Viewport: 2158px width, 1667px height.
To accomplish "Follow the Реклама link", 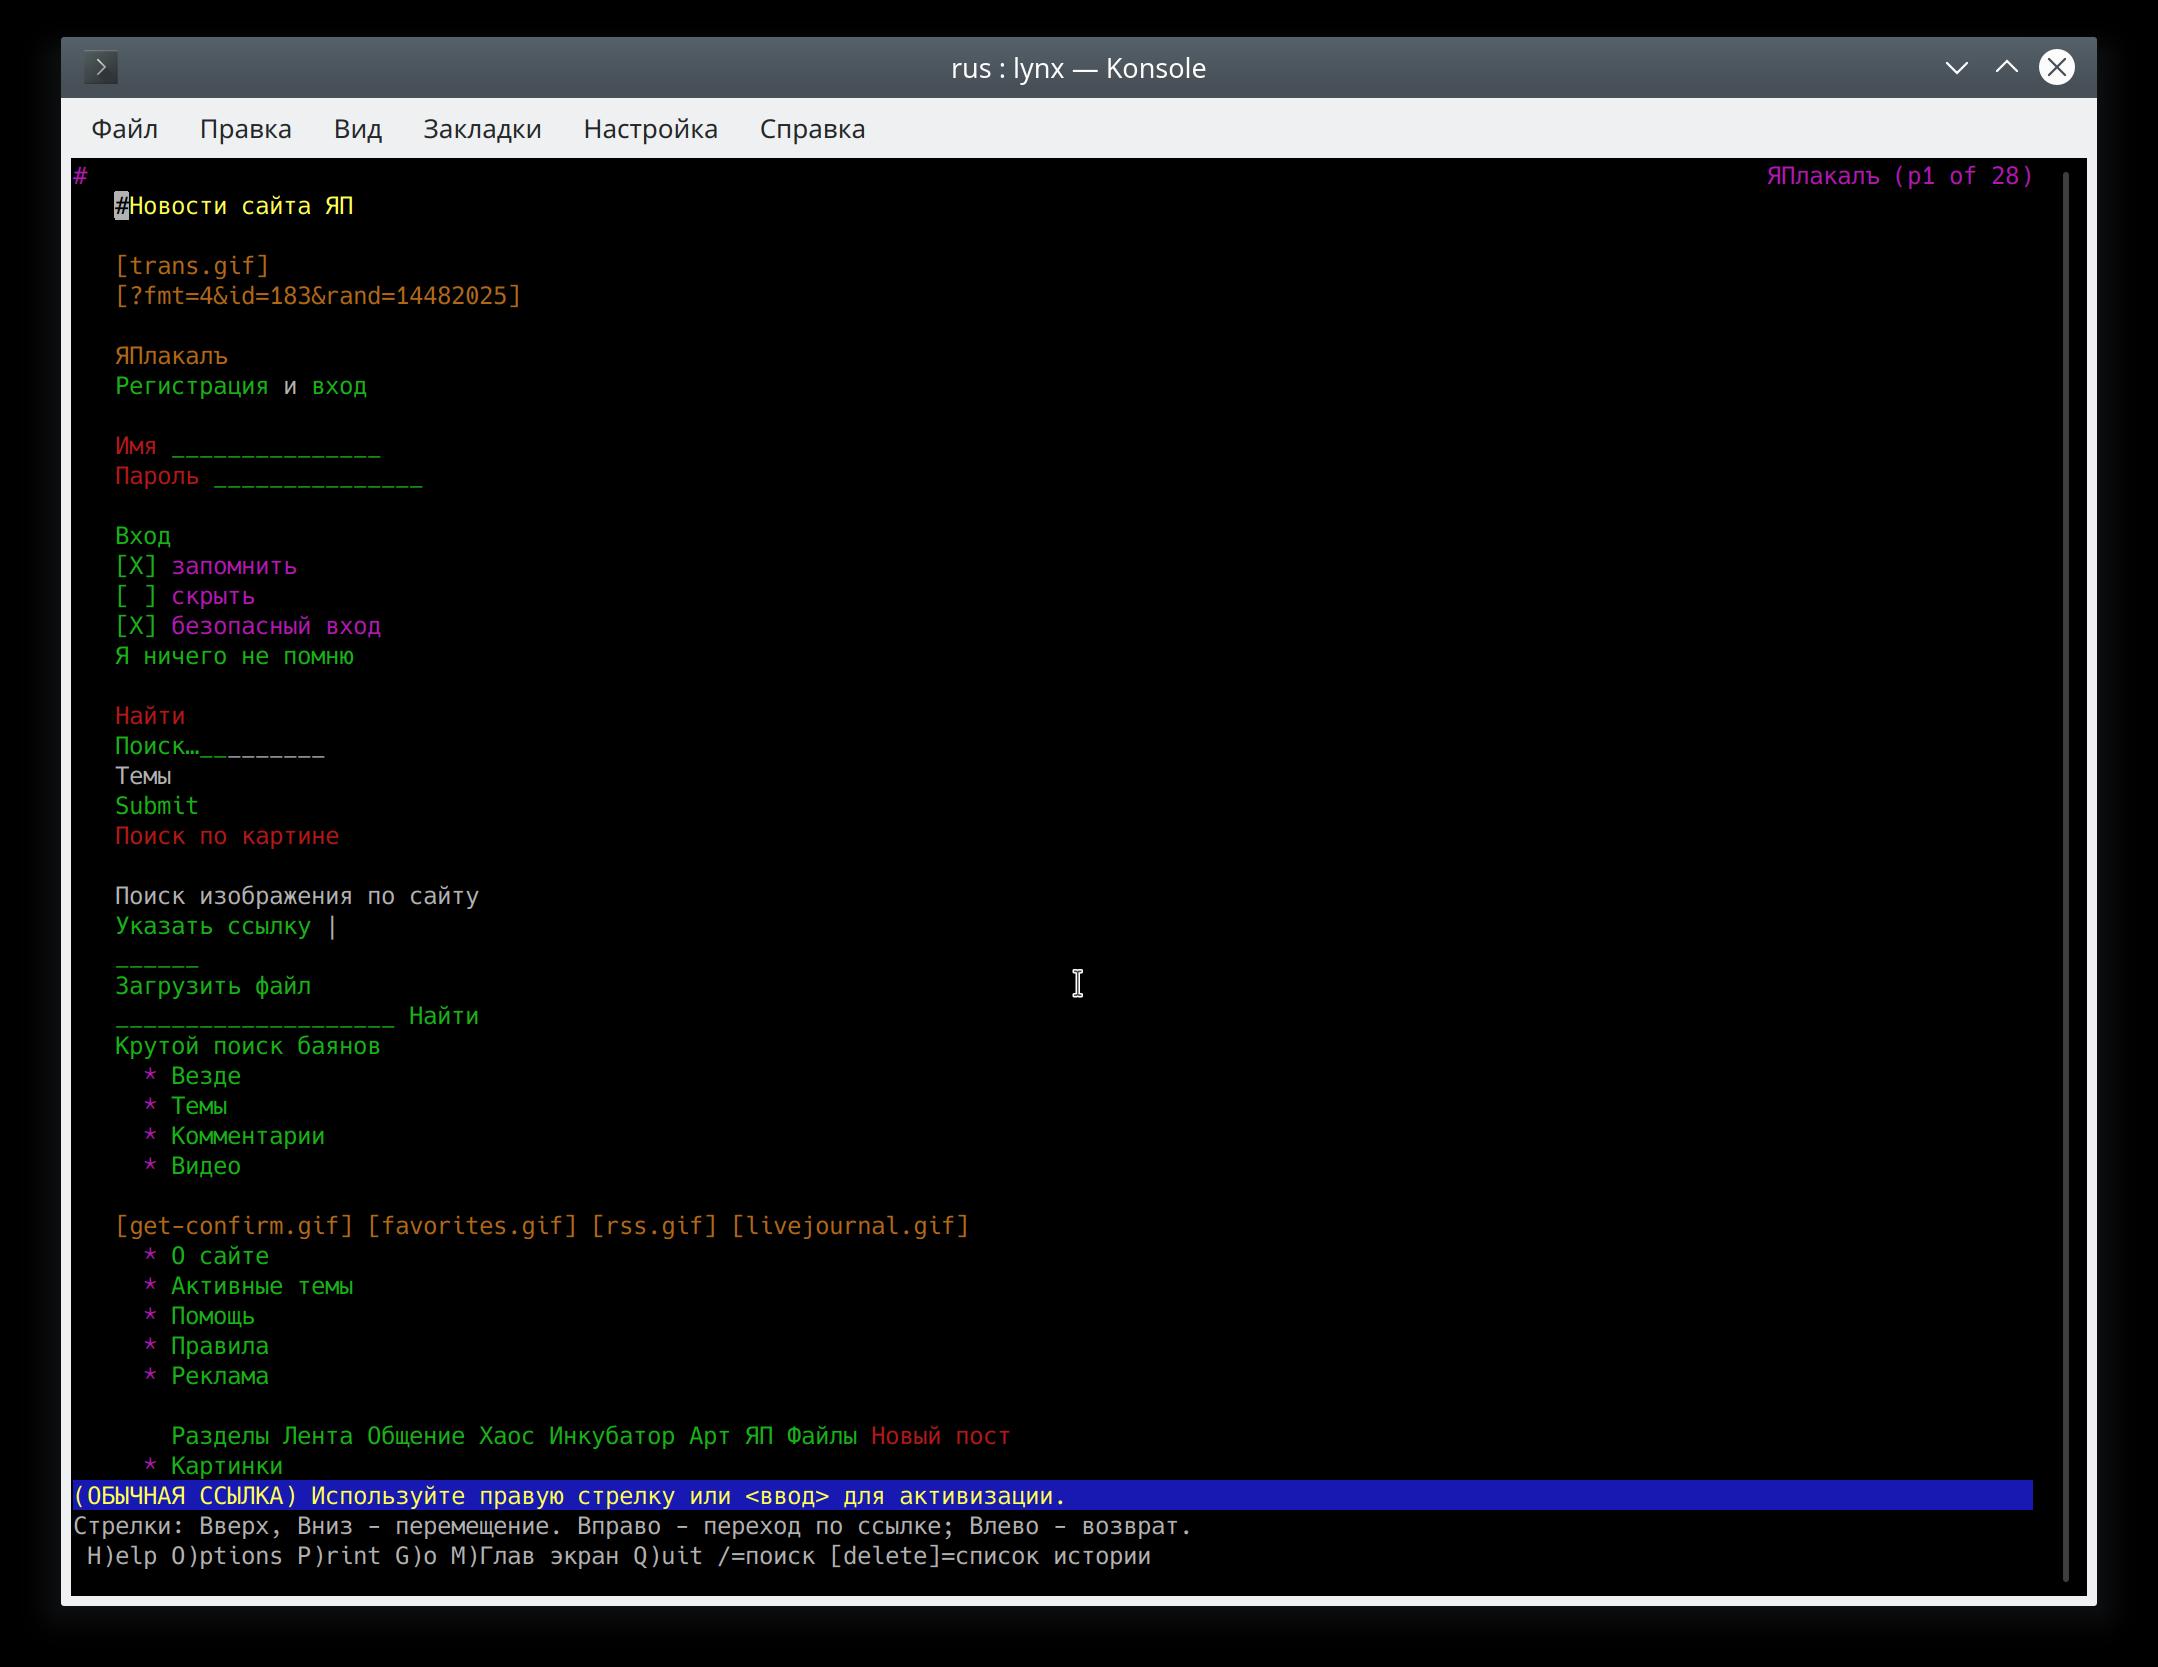I will click(220, 1376).
